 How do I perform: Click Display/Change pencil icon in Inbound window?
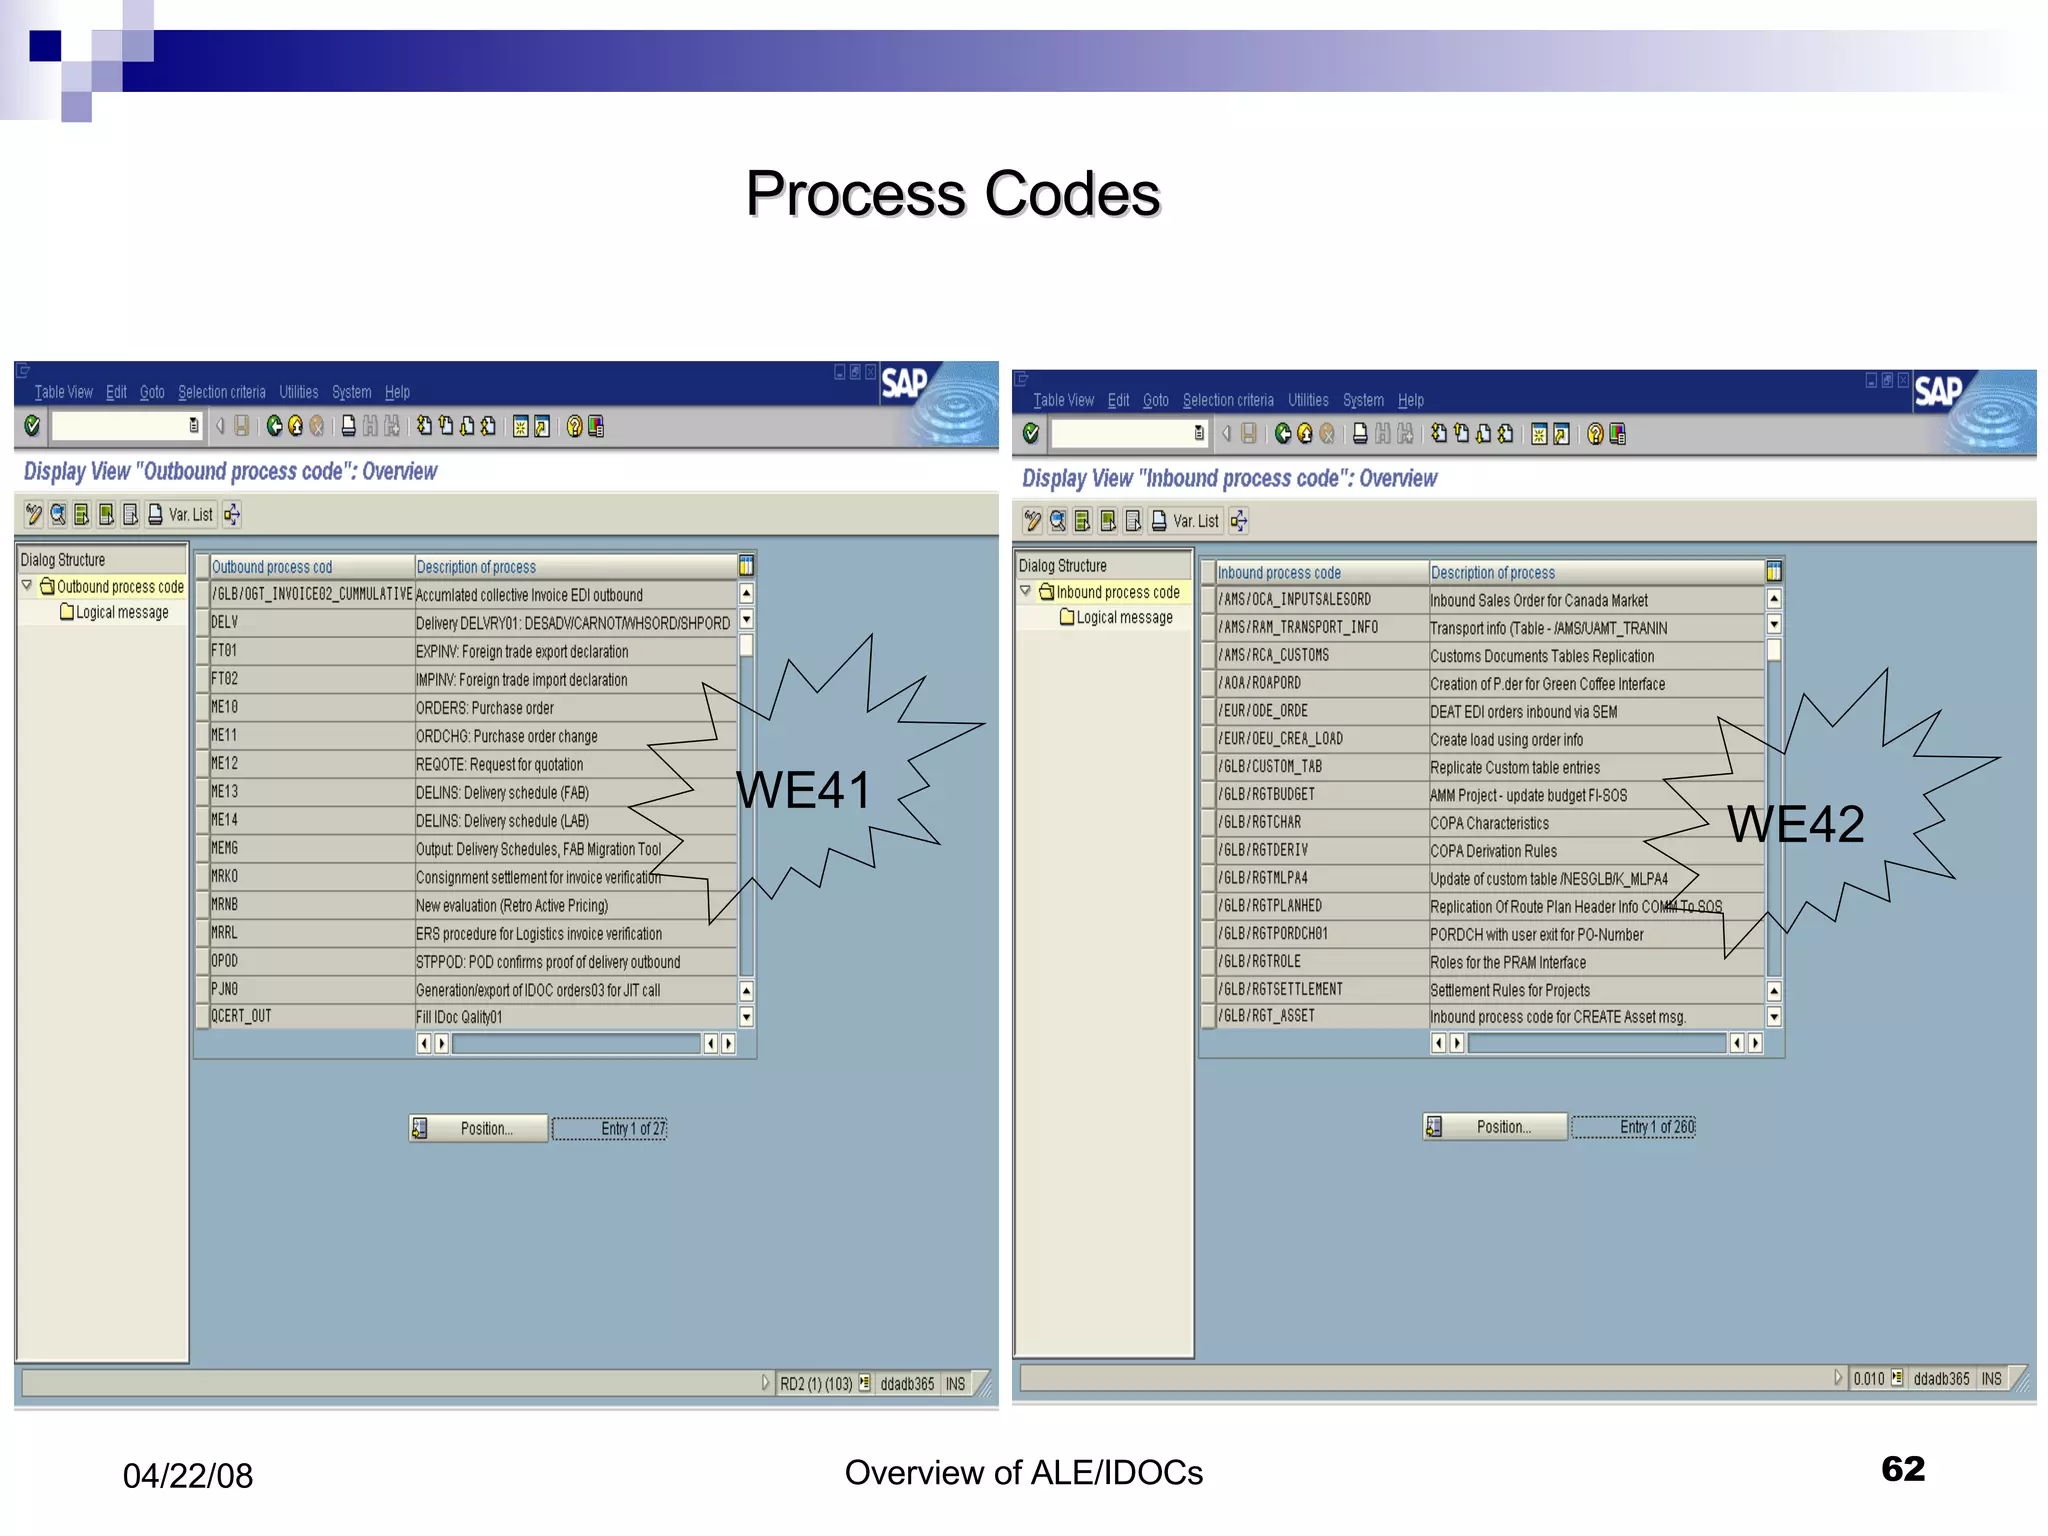click(1033, 520)
